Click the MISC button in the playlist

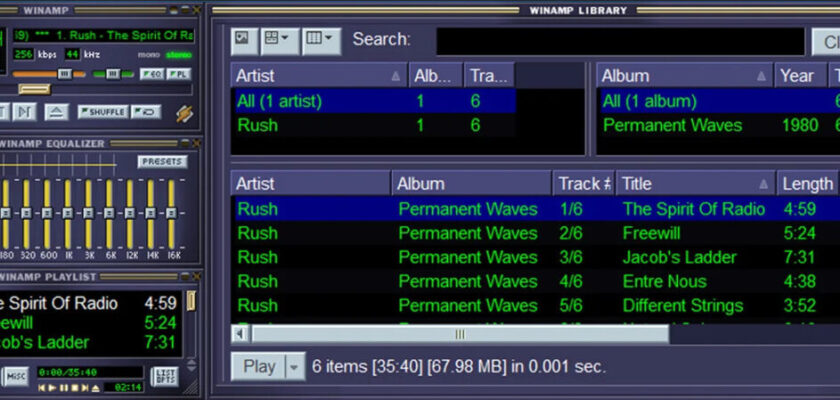(15, 376)
